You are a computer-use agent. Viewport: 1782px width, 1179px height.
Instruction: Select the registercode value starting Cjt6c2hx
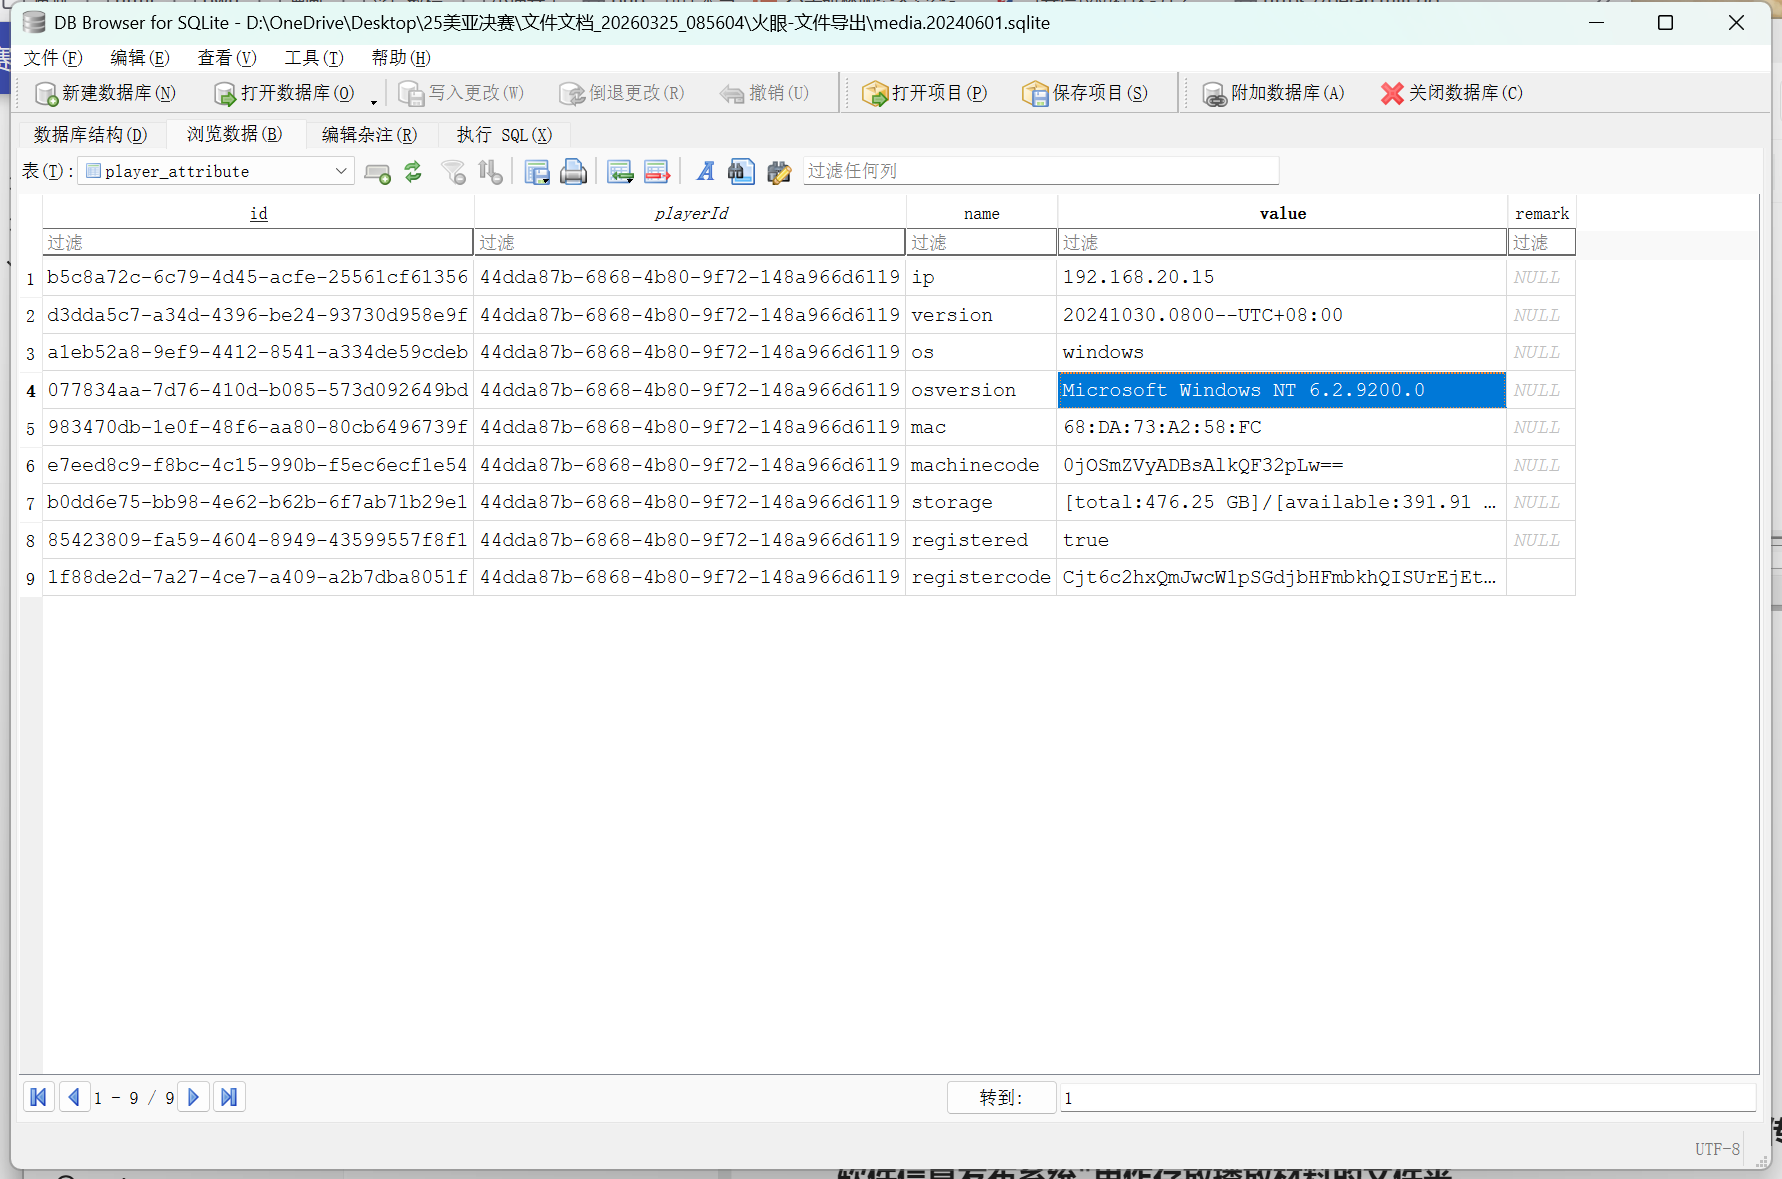pos(1282,577)
